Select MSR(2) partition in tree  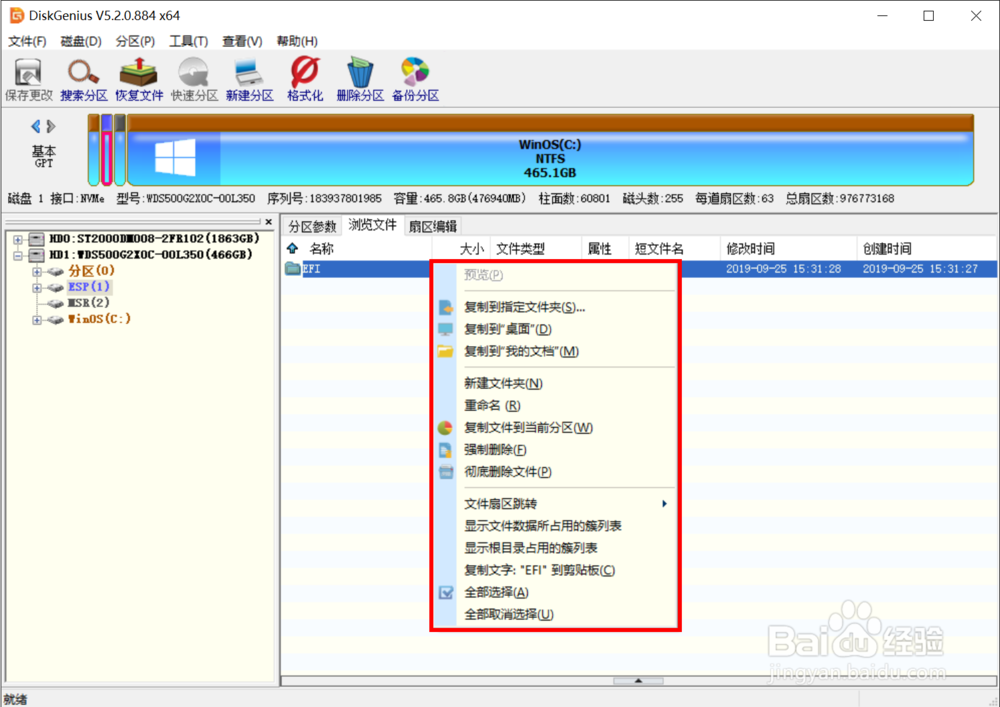tap(89, 303)
